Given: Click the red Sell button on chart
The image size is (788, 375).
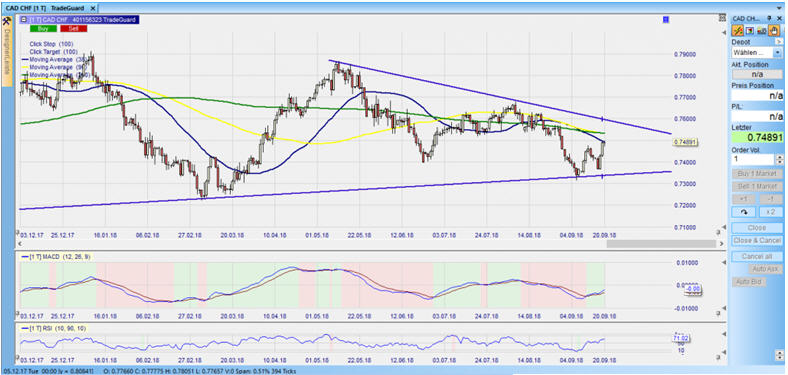Looking at the screenshot, I should pos(73,28).
